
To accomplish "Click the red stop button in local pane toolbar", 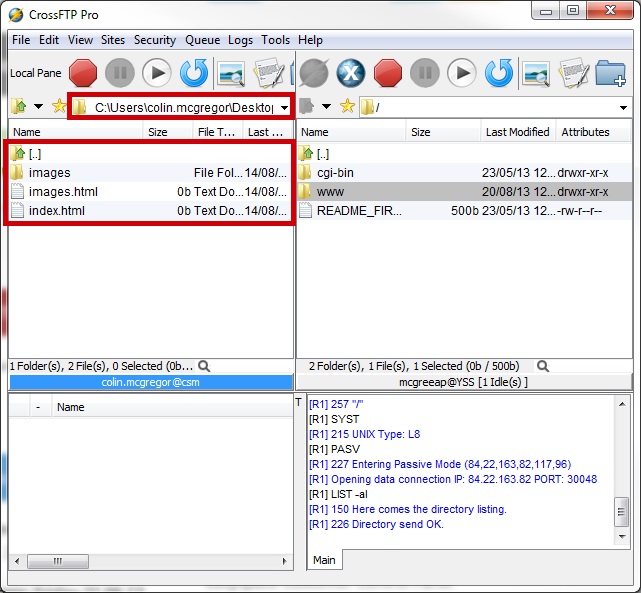I will pos(83,73).
